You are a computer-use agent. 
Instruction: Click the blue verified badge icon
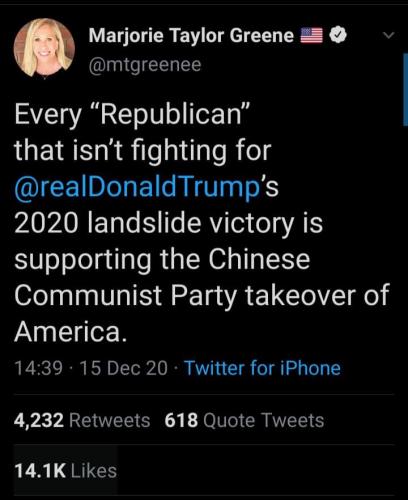(x=338, y=35)
